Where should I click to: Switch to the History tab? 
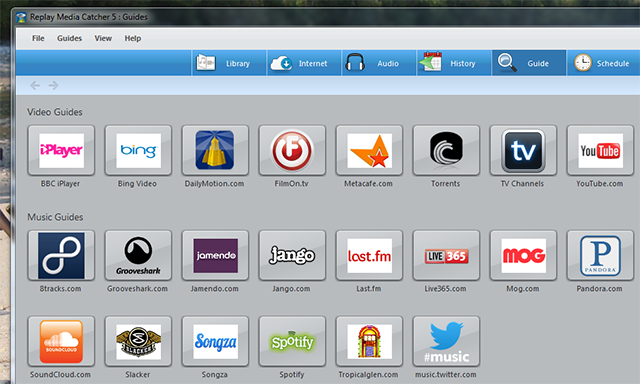[x=454, y=63]
